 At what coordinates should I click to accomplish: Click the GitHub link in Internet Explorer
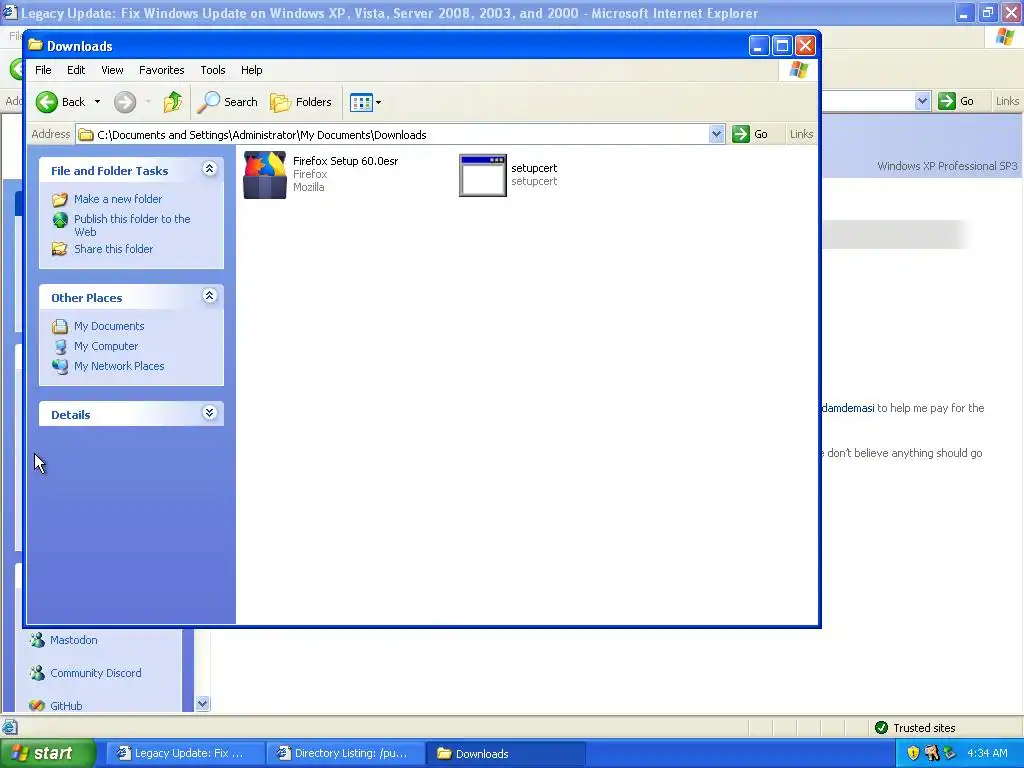(x=66, y=706)
